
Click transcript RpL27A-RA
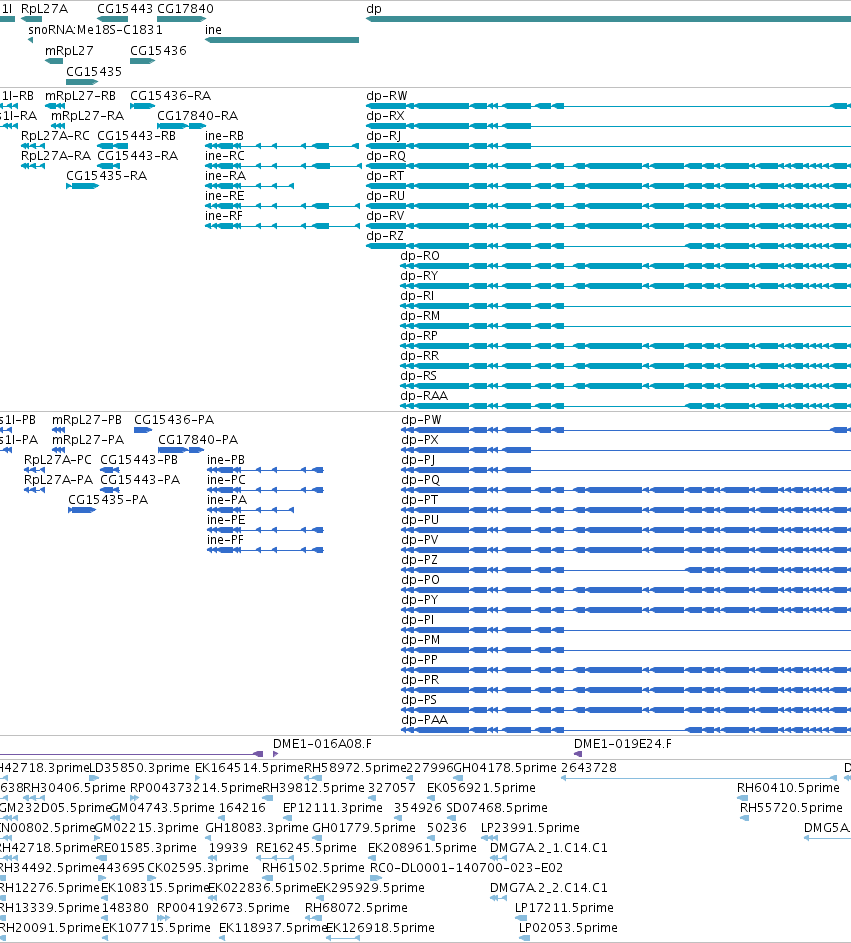point(56,156)
